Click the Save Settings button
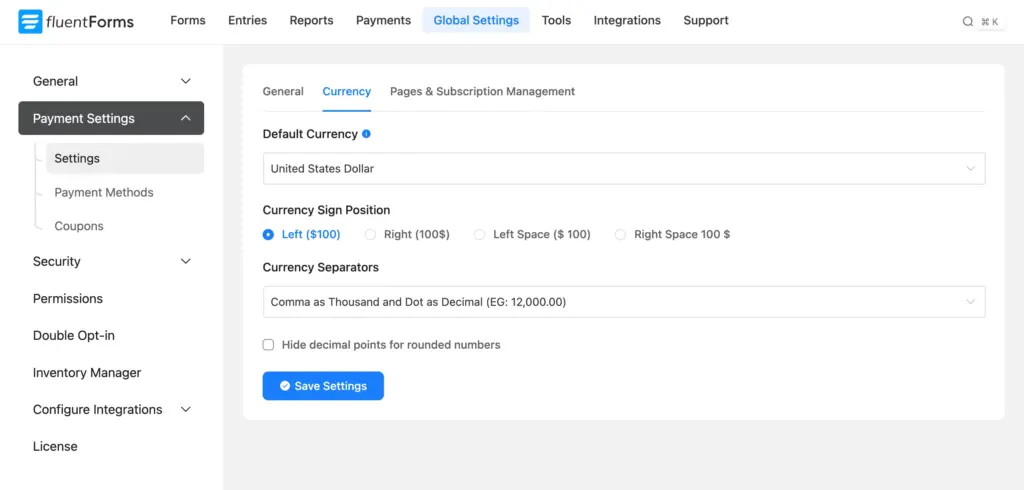Image resolution: width=1024 pixels, height=490 pixels. (323, 386)
